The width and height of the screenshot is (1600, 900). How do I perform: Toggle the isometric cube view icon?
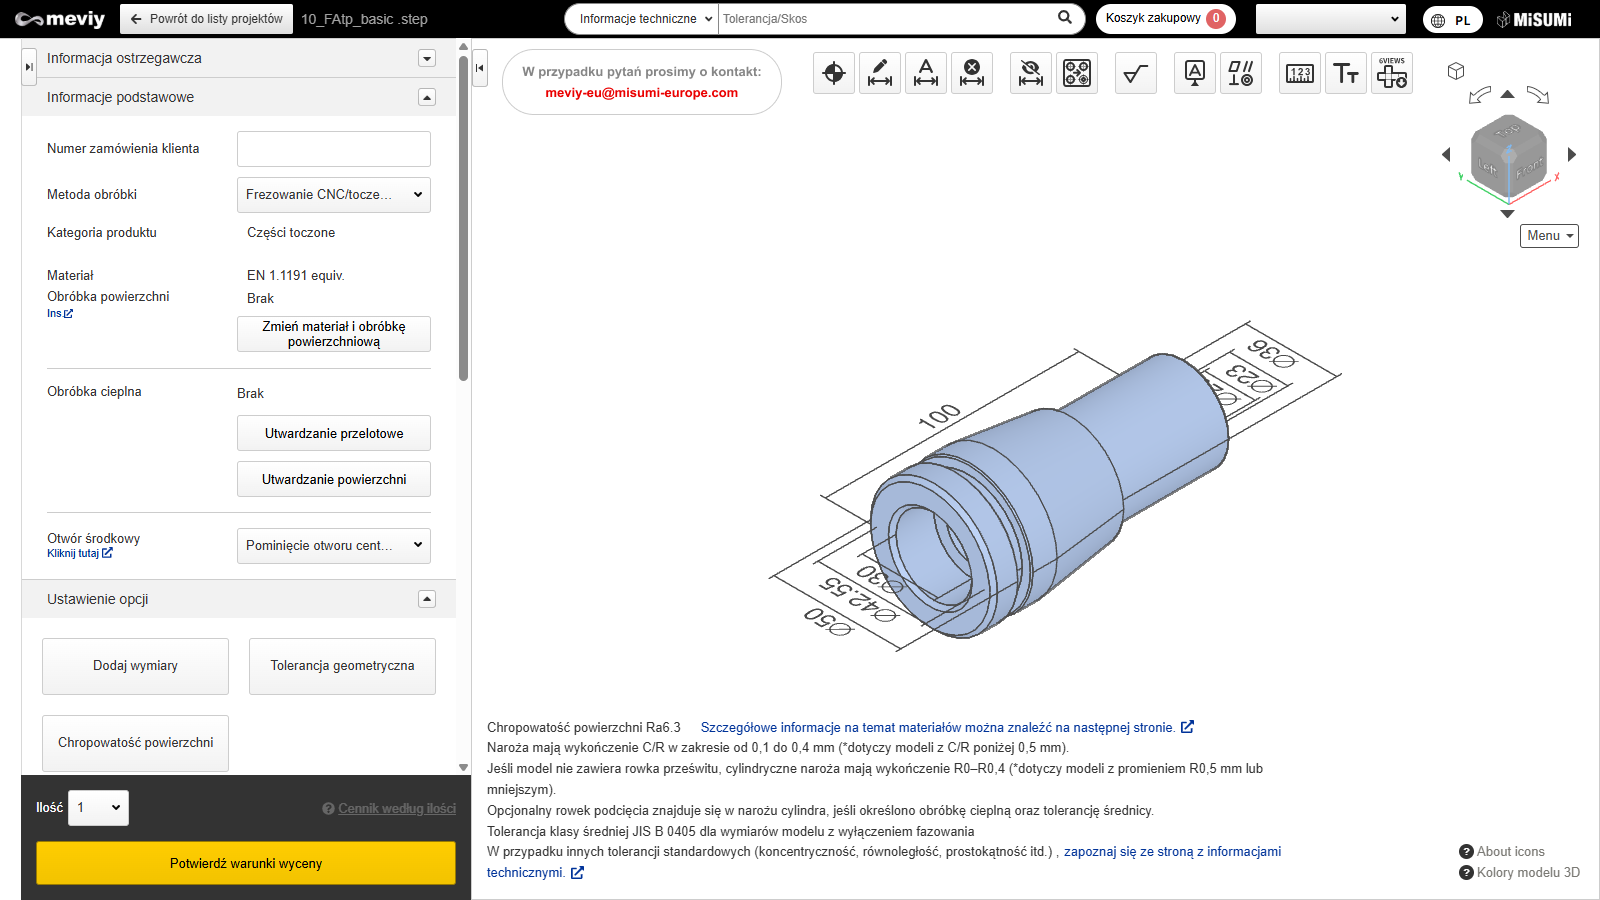point(1456,71)
